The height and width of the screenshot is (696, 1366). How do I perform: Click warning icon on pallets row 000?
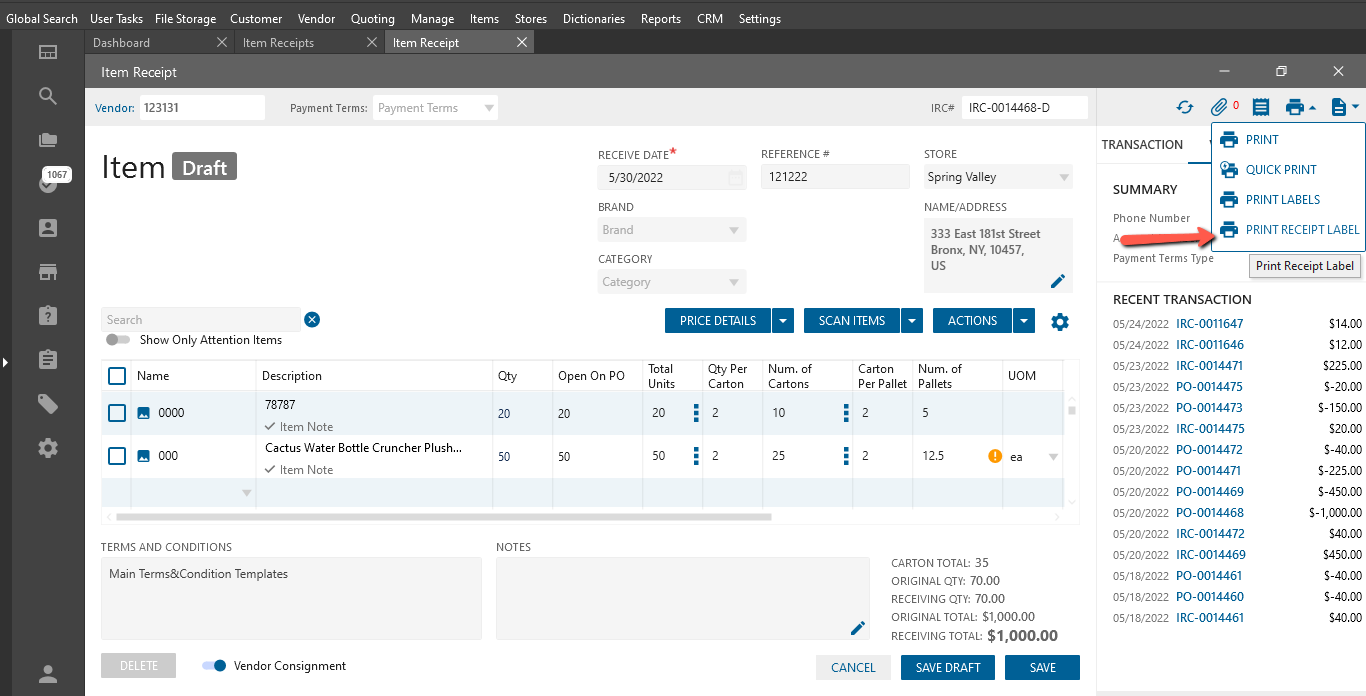[x=995, y=456]
